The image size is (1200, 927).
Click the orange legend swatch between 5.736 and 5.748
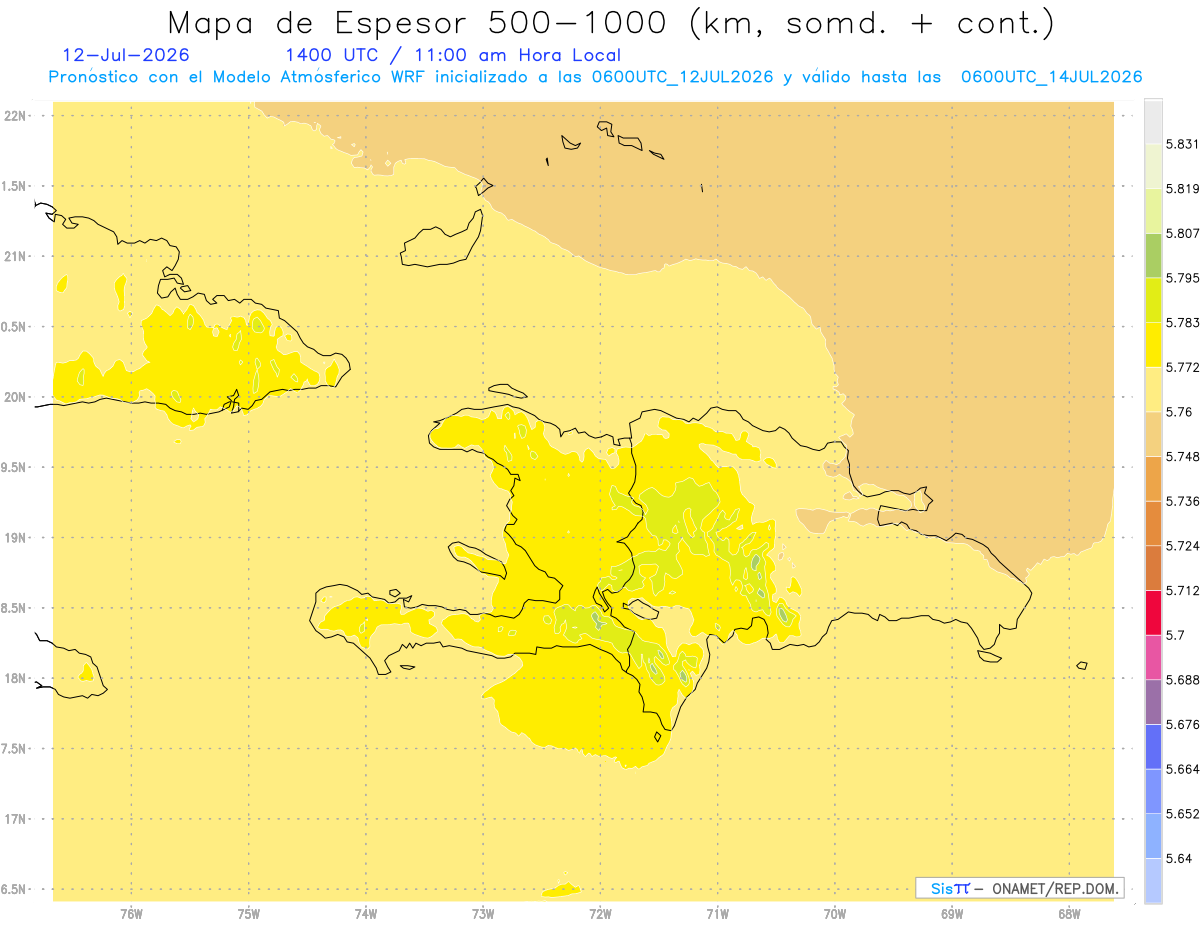[1153, 478]
